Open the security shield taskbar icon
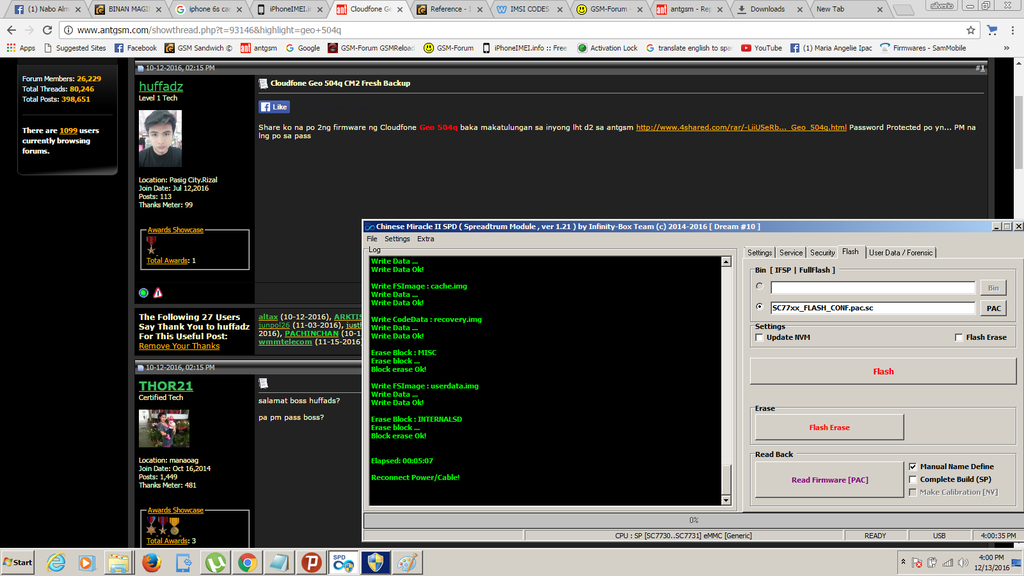 tap(375, 562)
